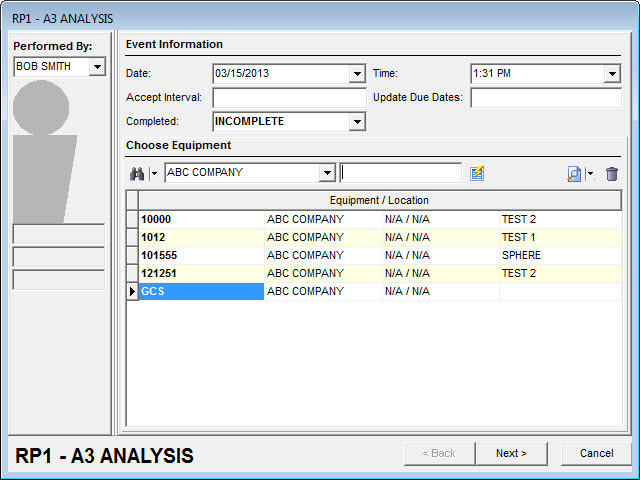The image size is (640, 480).
Task: Click the magnifier preview icon
Action: [574, 173]
